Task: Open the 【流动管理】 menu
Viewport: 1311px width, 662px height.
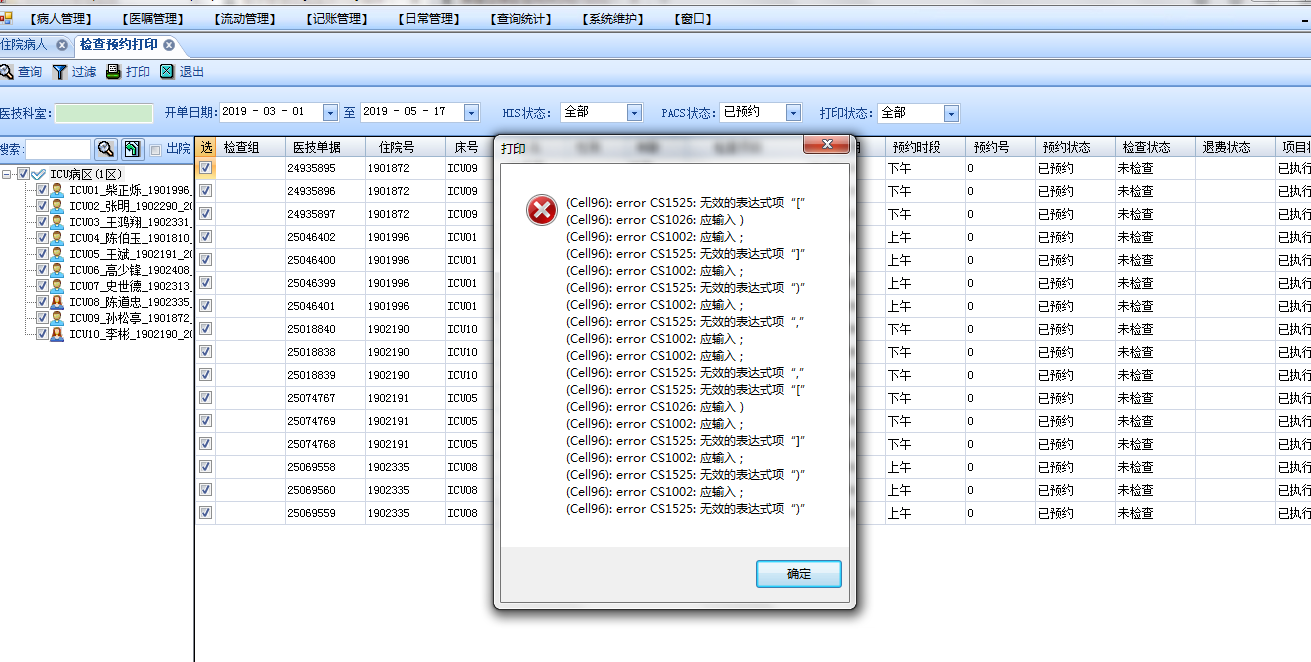Action: click(245, 19)
